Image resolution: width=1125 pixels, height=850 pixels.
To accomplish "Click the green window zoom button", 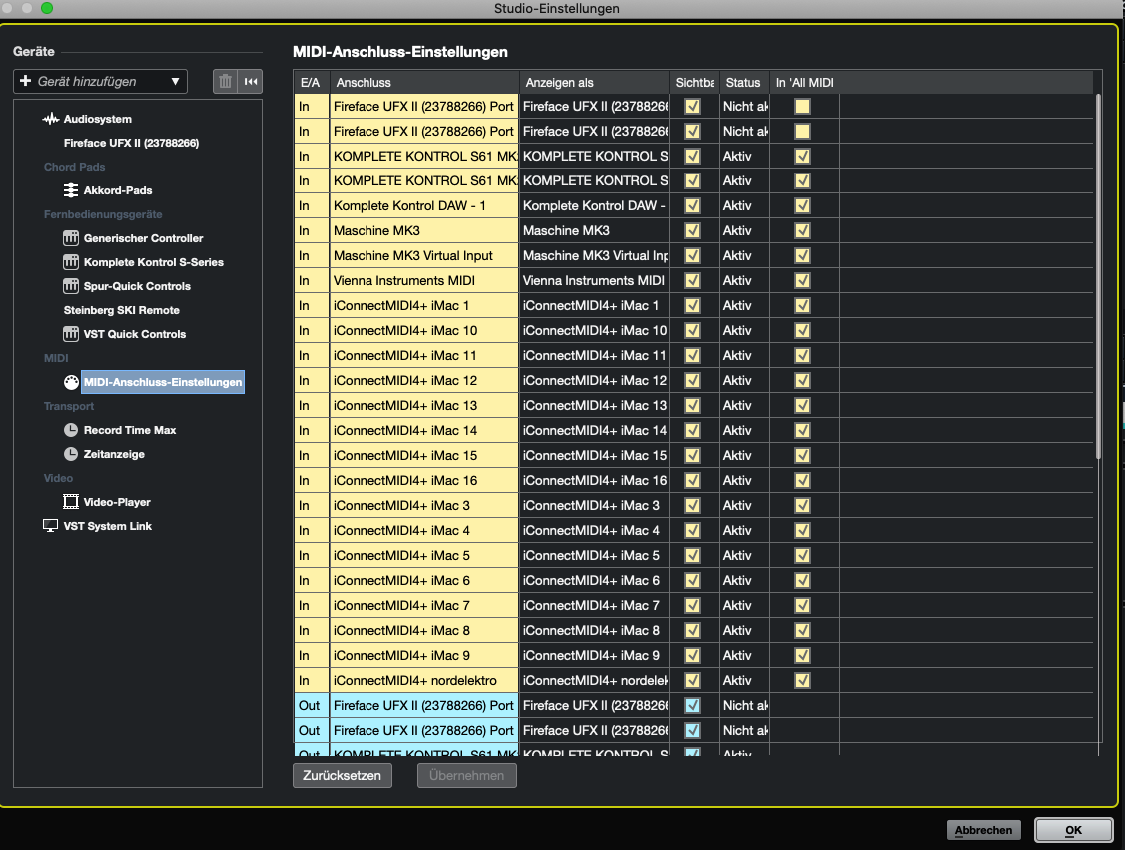I will tap(47, 8).
